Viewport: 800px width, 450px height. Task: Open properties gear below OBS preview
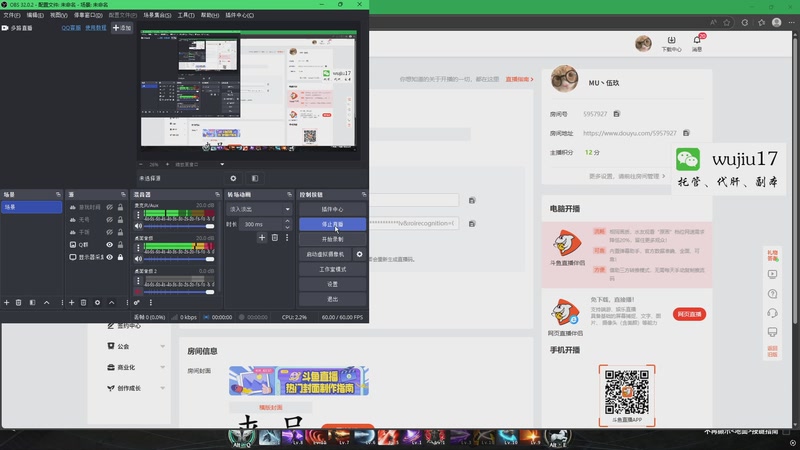233,178
